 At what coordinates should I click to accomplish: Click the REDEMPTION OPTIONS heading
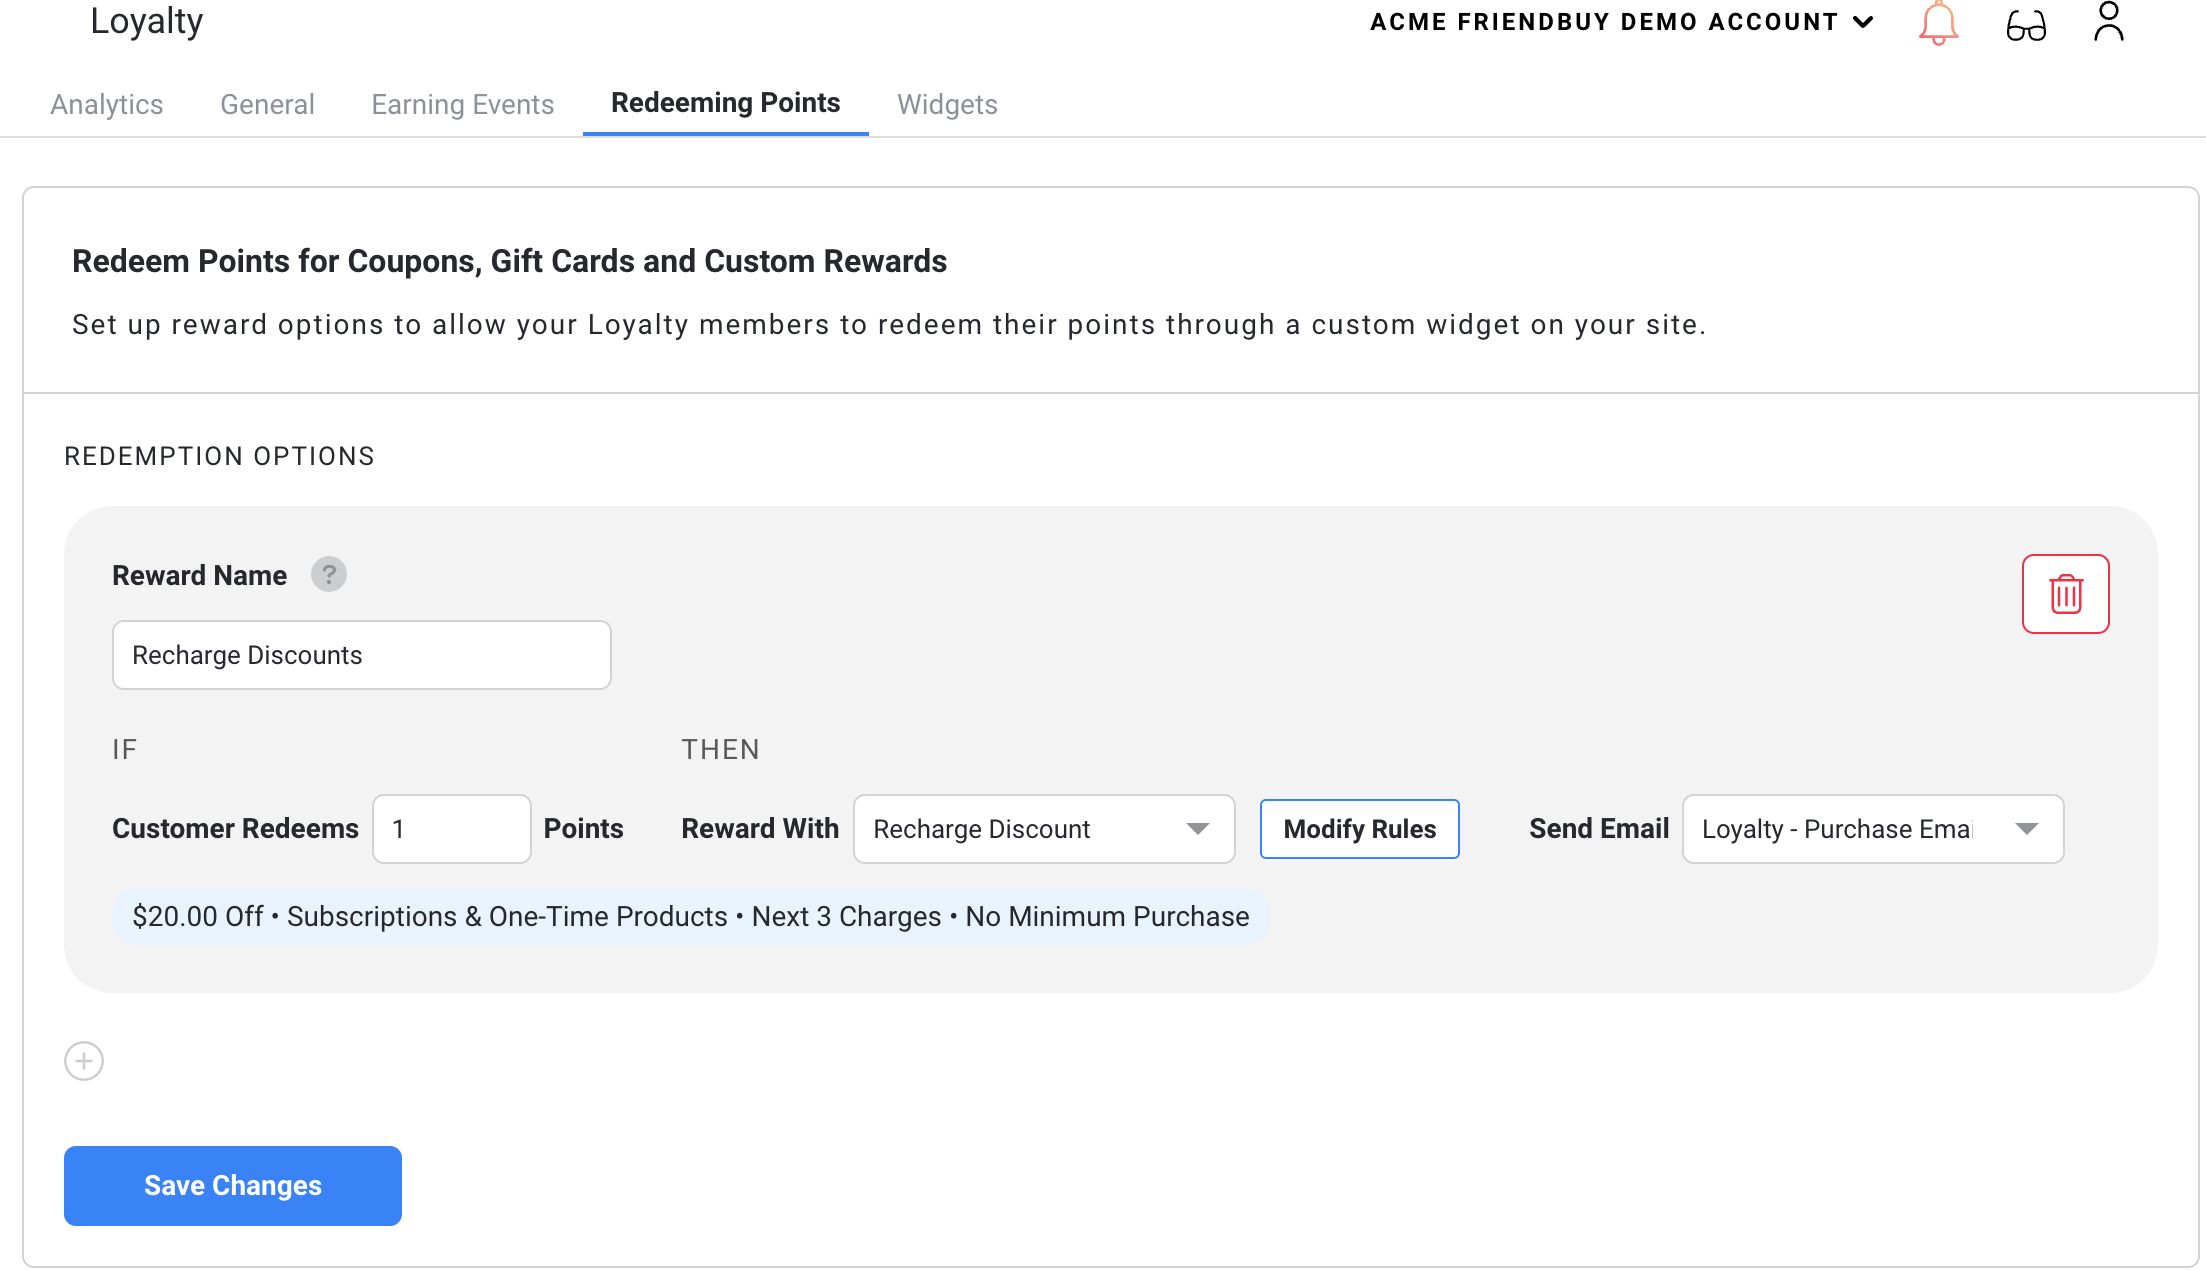tap(219, 456)
